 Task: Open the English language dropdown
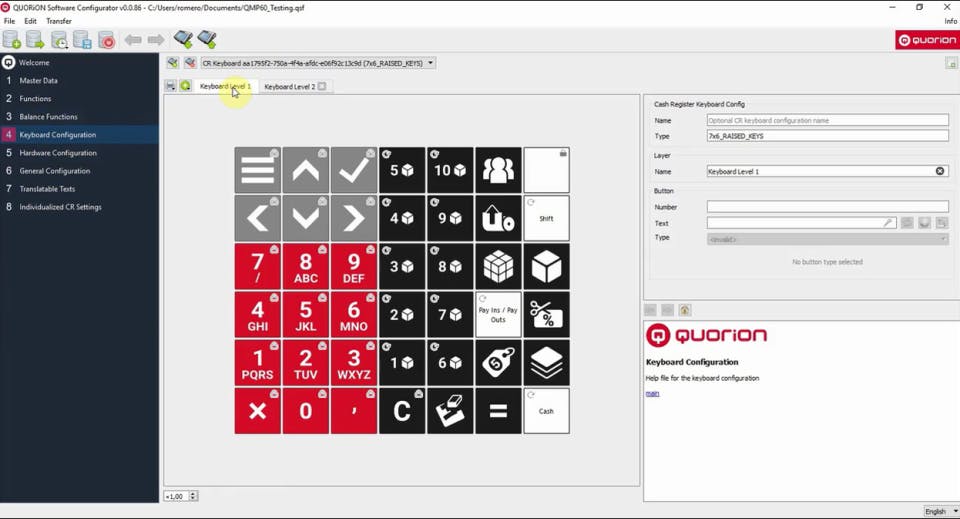coord(940,511)
